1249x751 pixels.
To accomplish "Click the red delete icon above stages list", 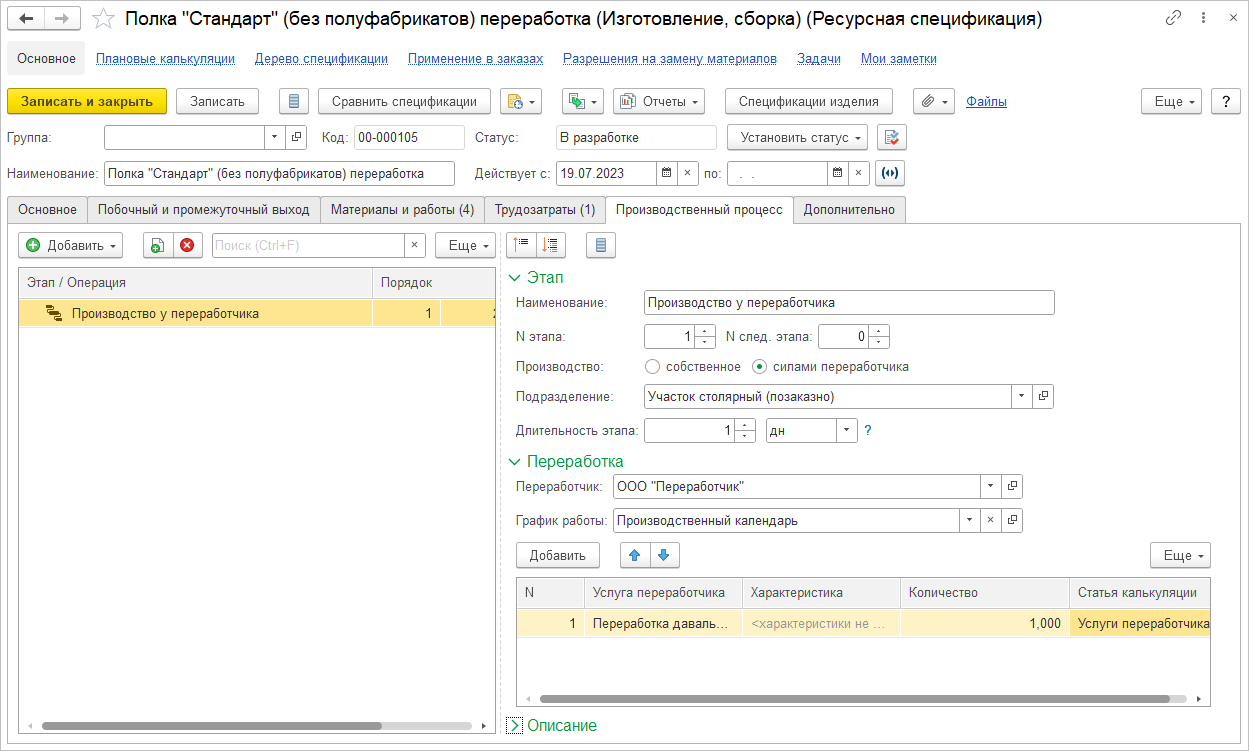I will [186, 245].
